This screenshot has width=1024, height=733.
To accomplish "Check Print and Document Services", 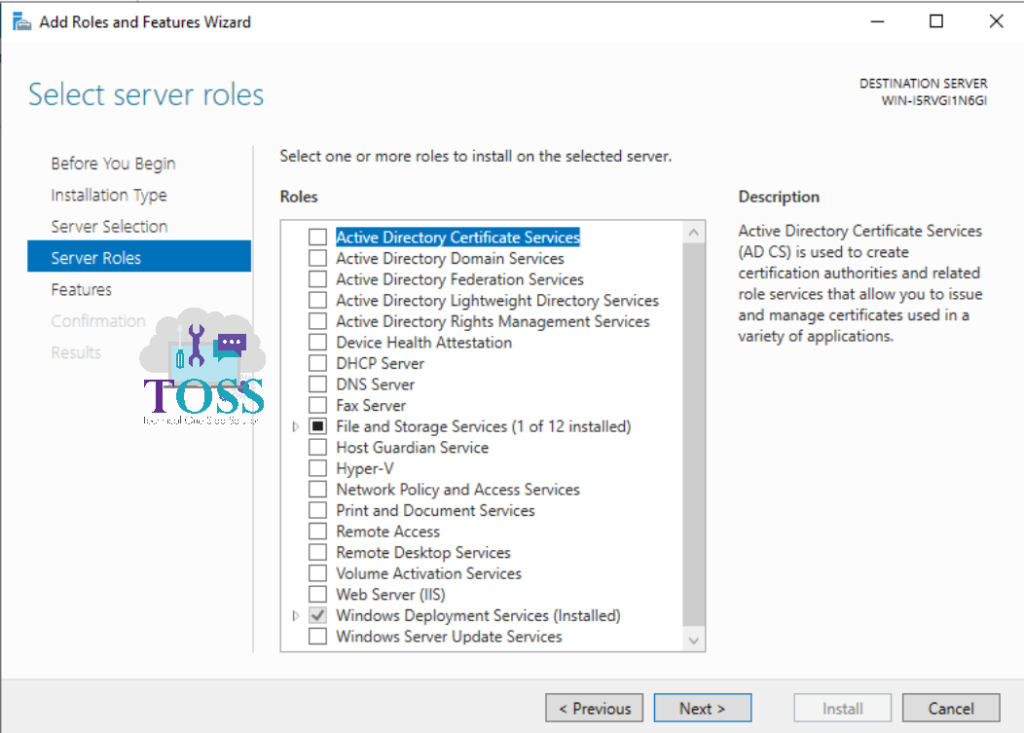I will [318, 510].
